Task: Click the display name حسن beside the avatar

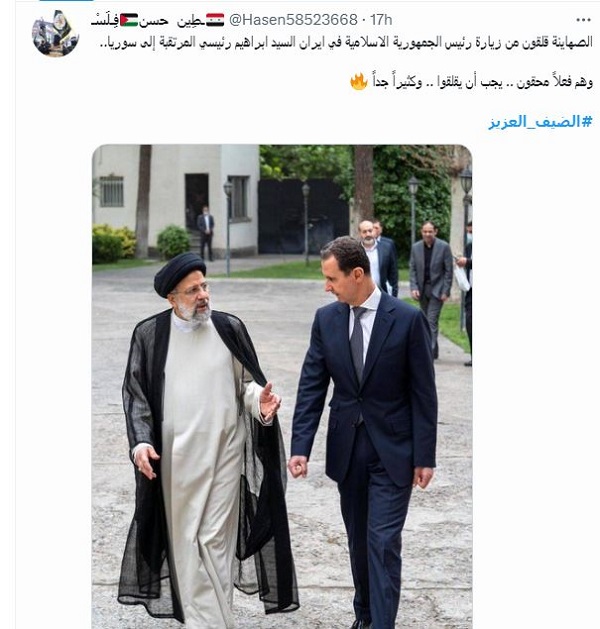Action: click(x=154, y=20)
